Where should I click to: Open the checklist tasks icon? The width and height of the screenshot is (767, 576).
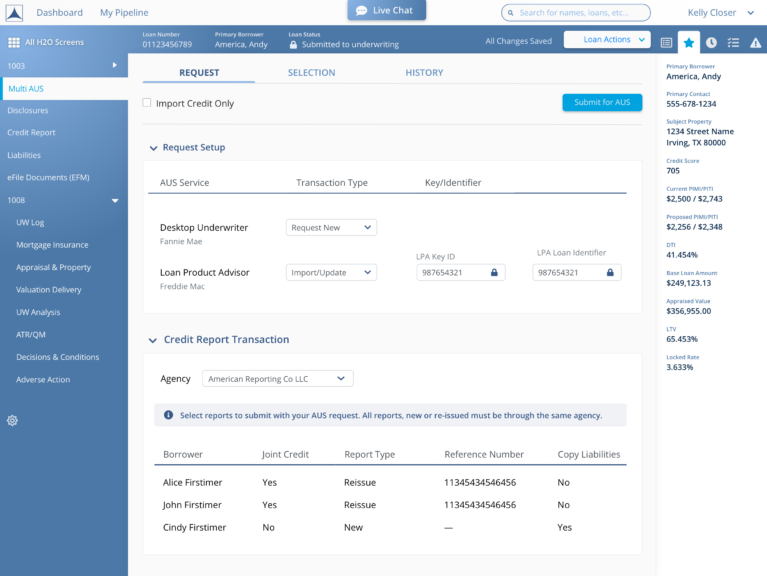pos(733,43)
